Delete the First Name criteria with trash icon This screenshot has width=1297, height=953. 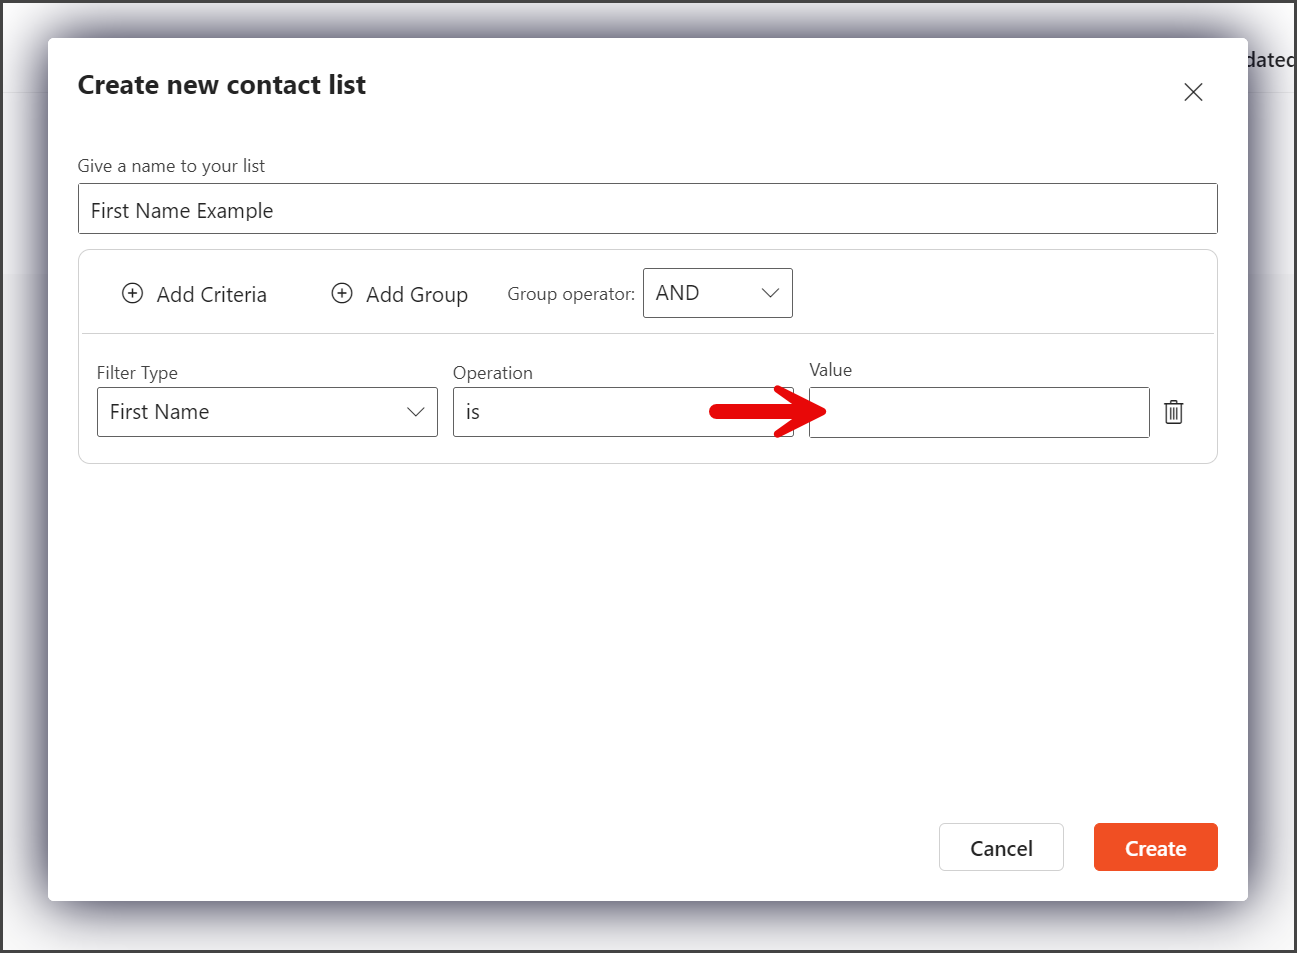point(1174,411)
